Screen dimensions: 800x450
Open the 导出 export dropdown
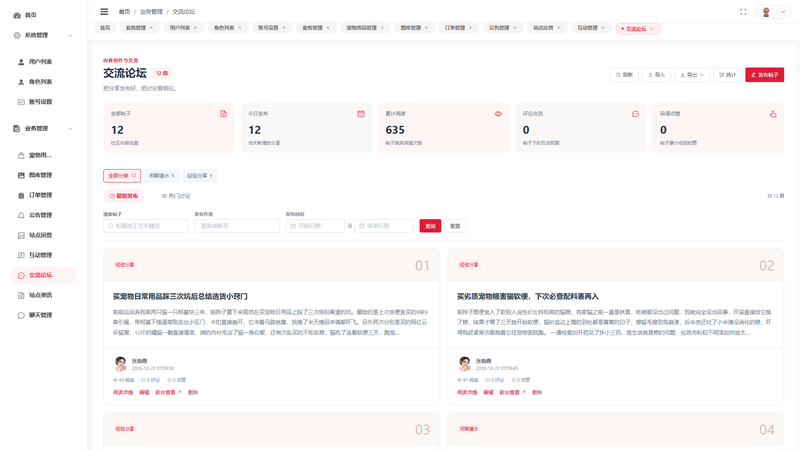[692, 75]
